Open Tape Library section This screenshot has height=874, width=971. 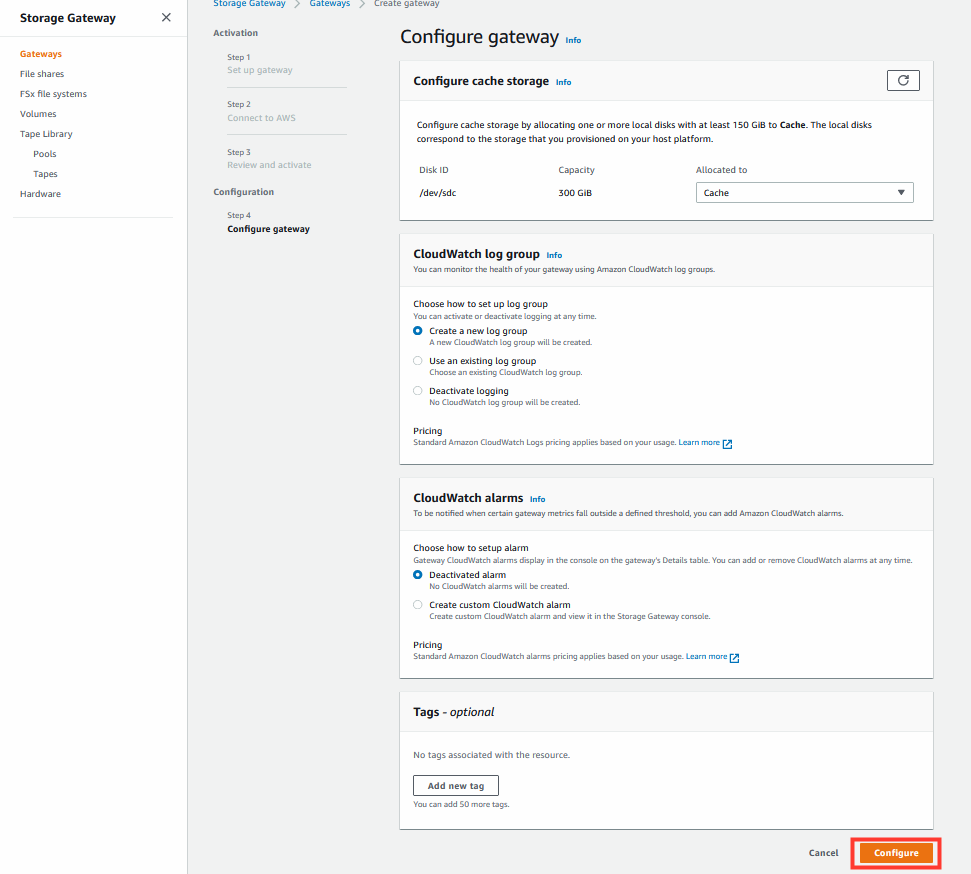[x=46, y=134]
